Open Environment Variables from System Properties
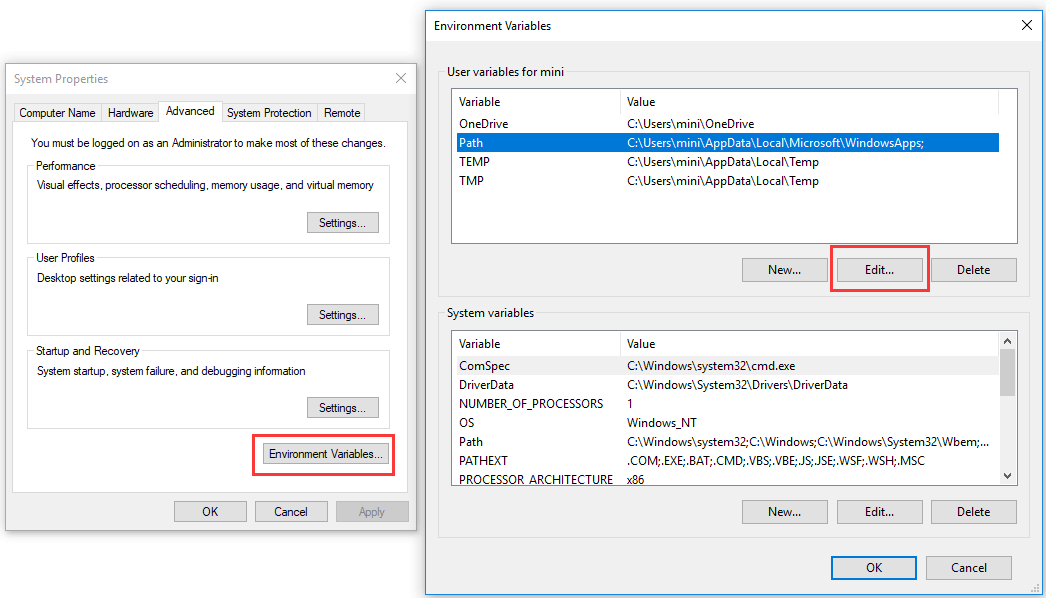Viewport: 1046px width, 598px height. (323, 454)
